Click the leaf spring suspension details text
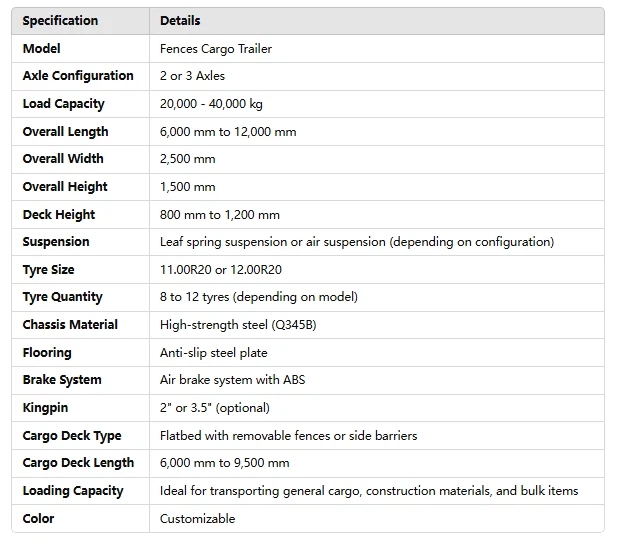Image resolution: width=619 pixels, height=546 pixels. pos(356,242)
